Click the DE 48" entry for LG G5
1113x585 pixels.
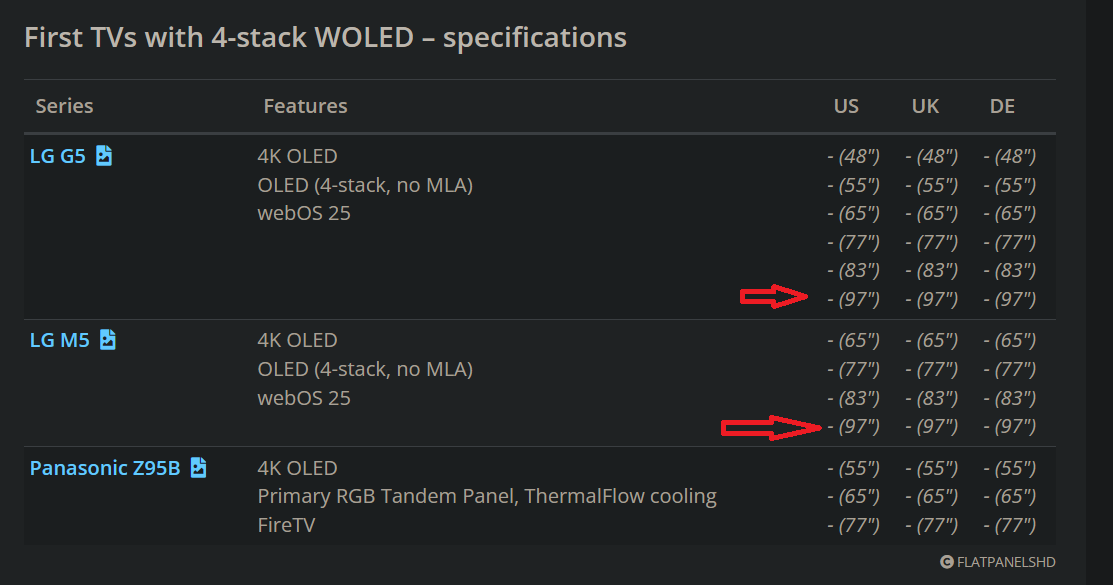coord(1009,155)
